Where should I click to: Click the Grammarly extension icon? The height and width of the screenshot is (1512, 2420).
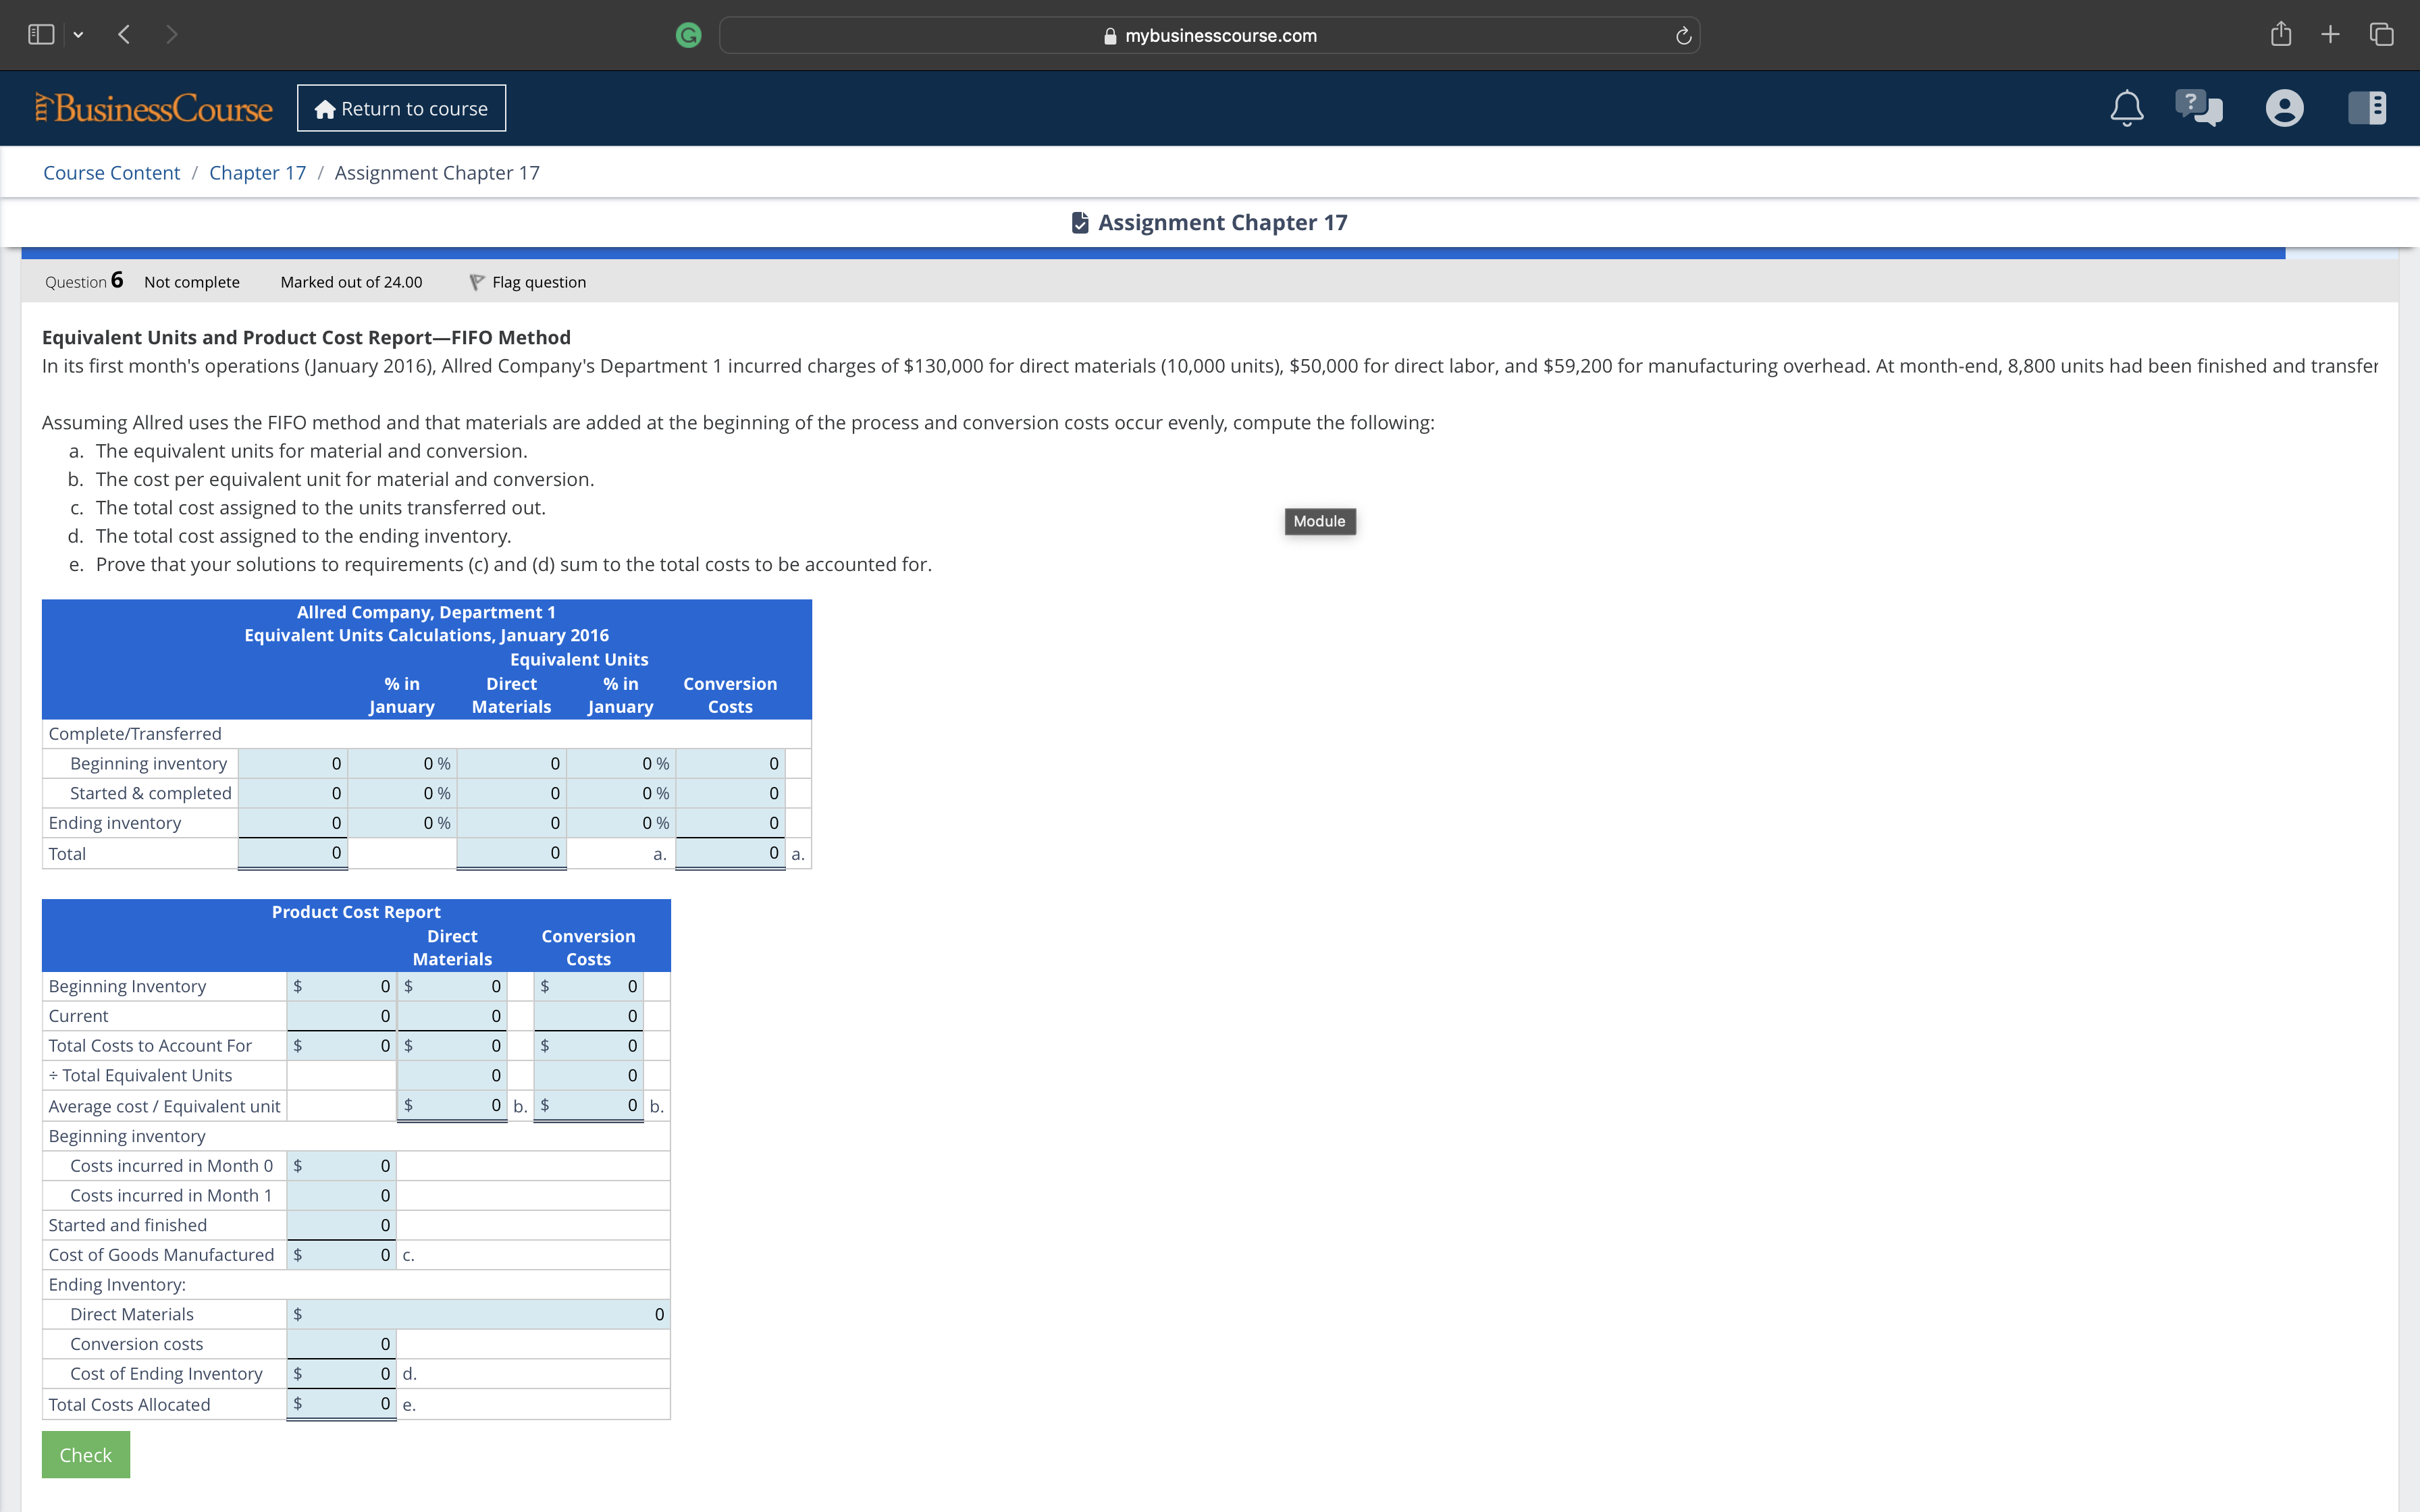[688, 36]
